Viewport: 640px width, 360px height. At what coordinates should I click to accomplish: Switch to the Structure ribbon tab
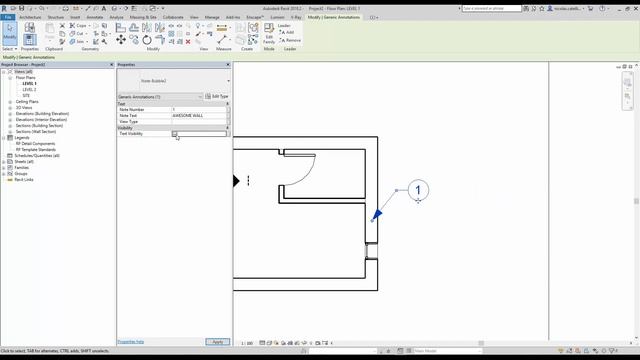pyautogui.click(x=56, y=17)
